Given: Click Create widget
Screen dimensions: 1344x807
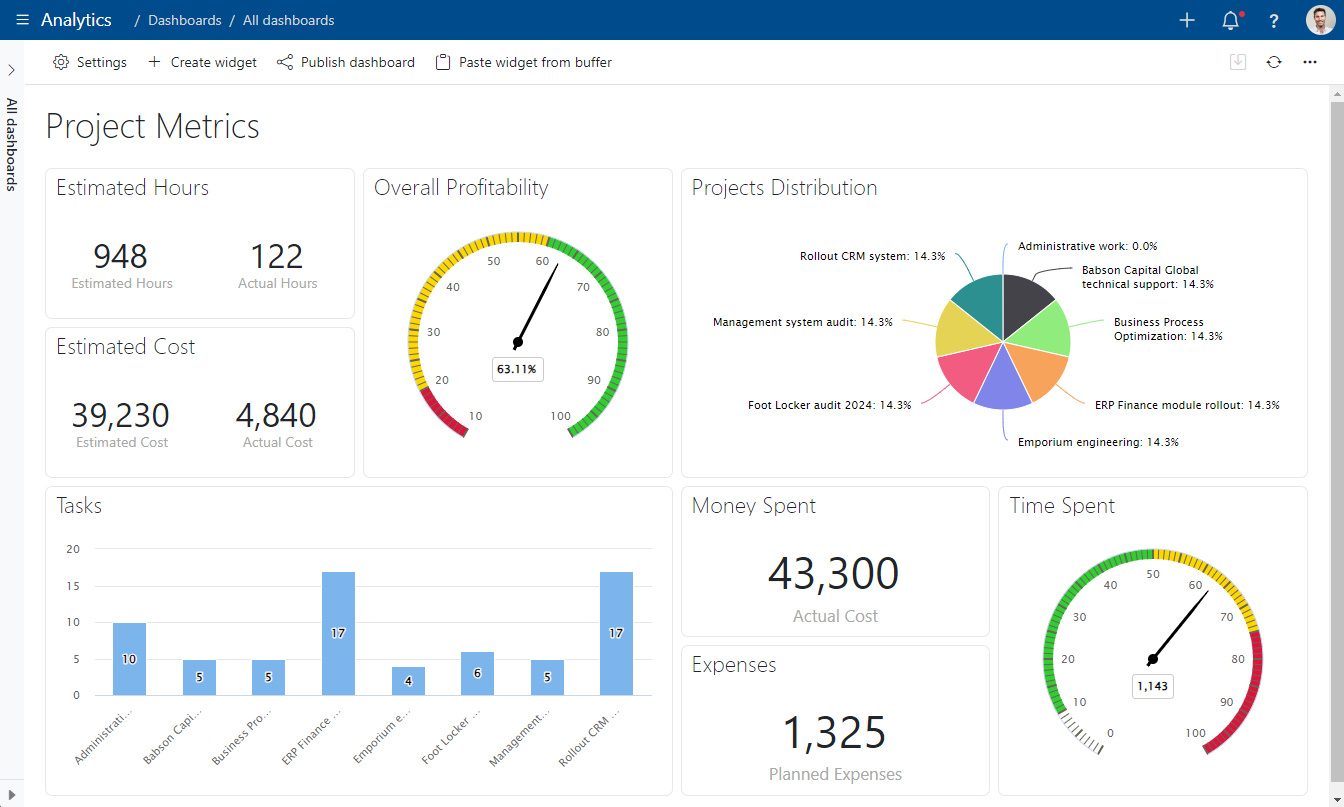Looking at the screenshot, I should click(x=202, y=62).
